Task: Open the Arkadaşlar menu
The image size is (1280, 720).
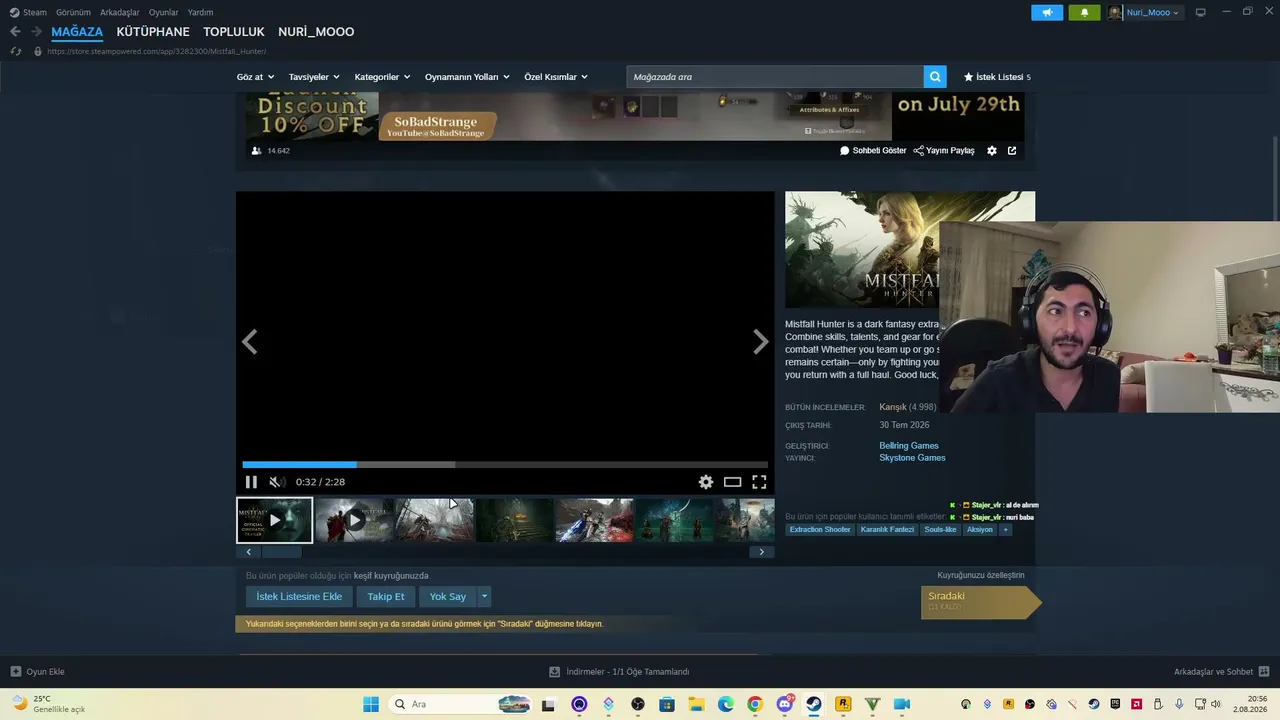Action: tap(120, 12)
